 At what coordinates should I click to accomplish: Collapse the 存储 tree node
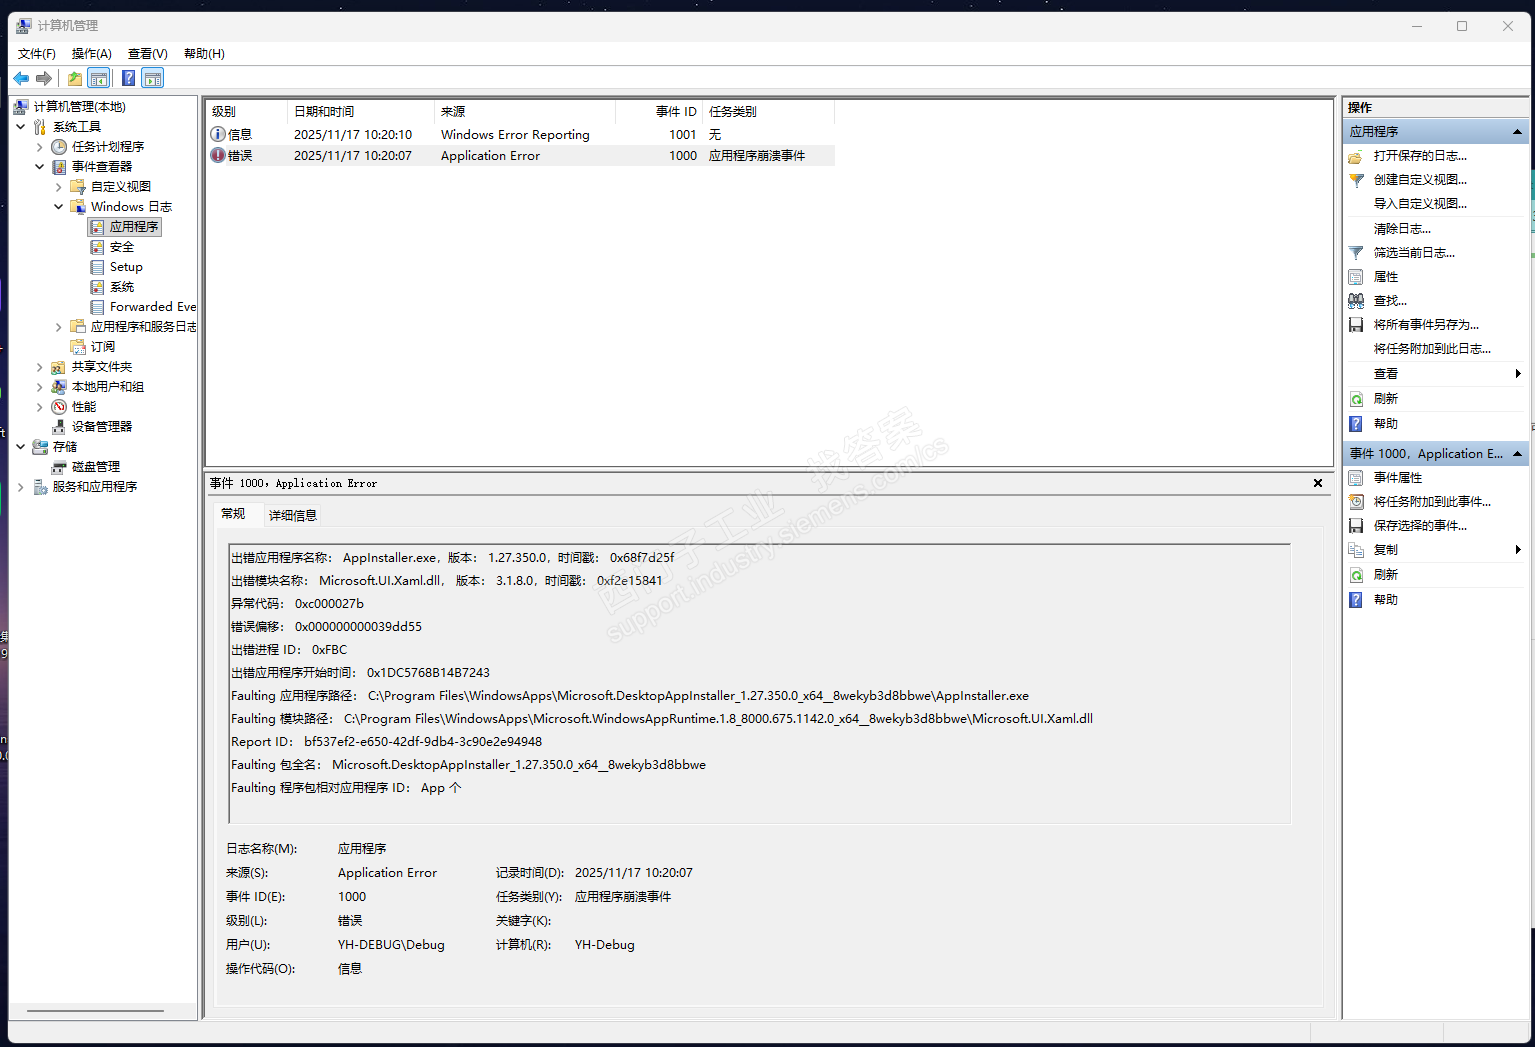pyautogui.click(x=21, y=447)
